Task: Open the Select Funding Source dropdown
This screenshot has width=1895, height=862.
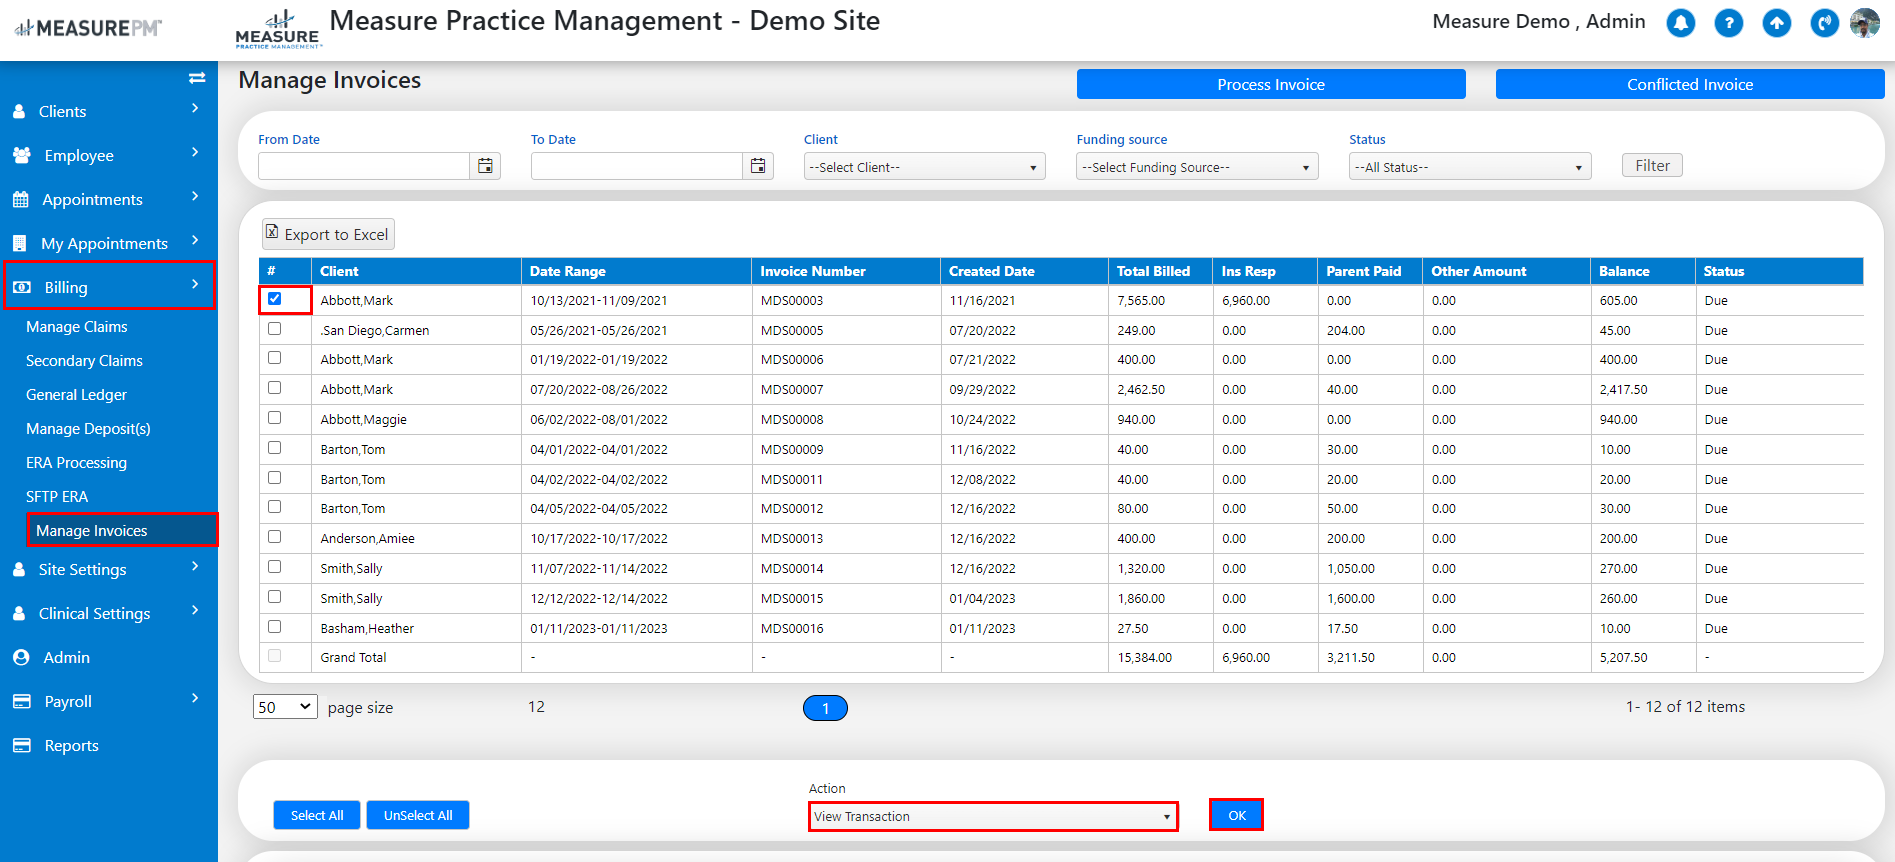Action: tap(1197, 167)
